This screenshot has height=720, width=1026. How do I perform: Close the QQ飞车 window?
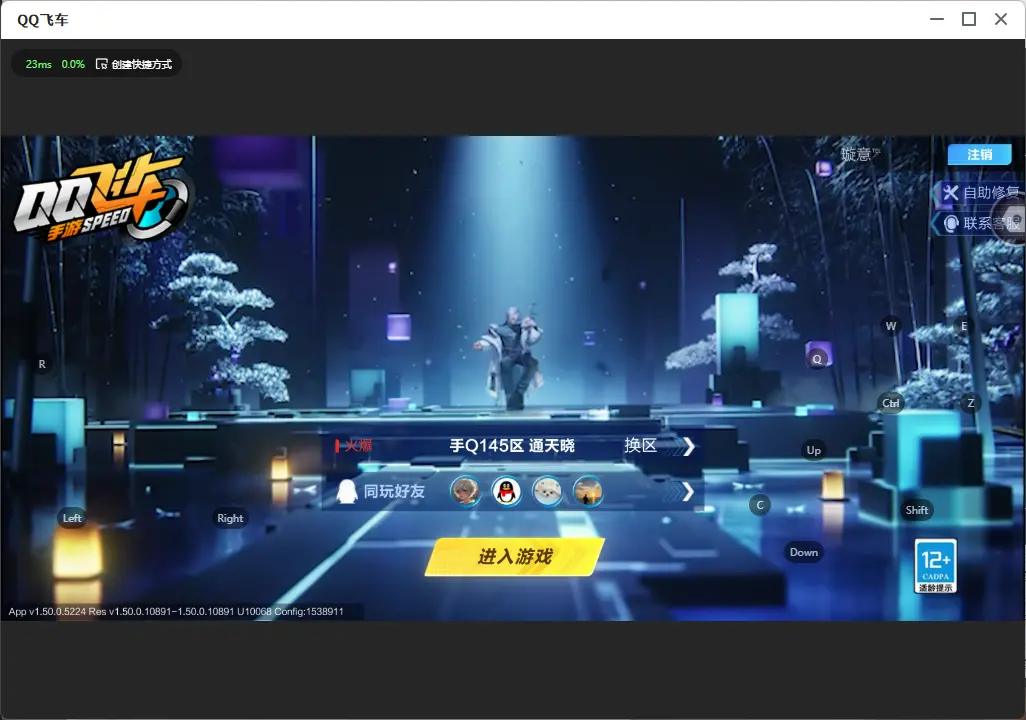[x=1001, y=20]
